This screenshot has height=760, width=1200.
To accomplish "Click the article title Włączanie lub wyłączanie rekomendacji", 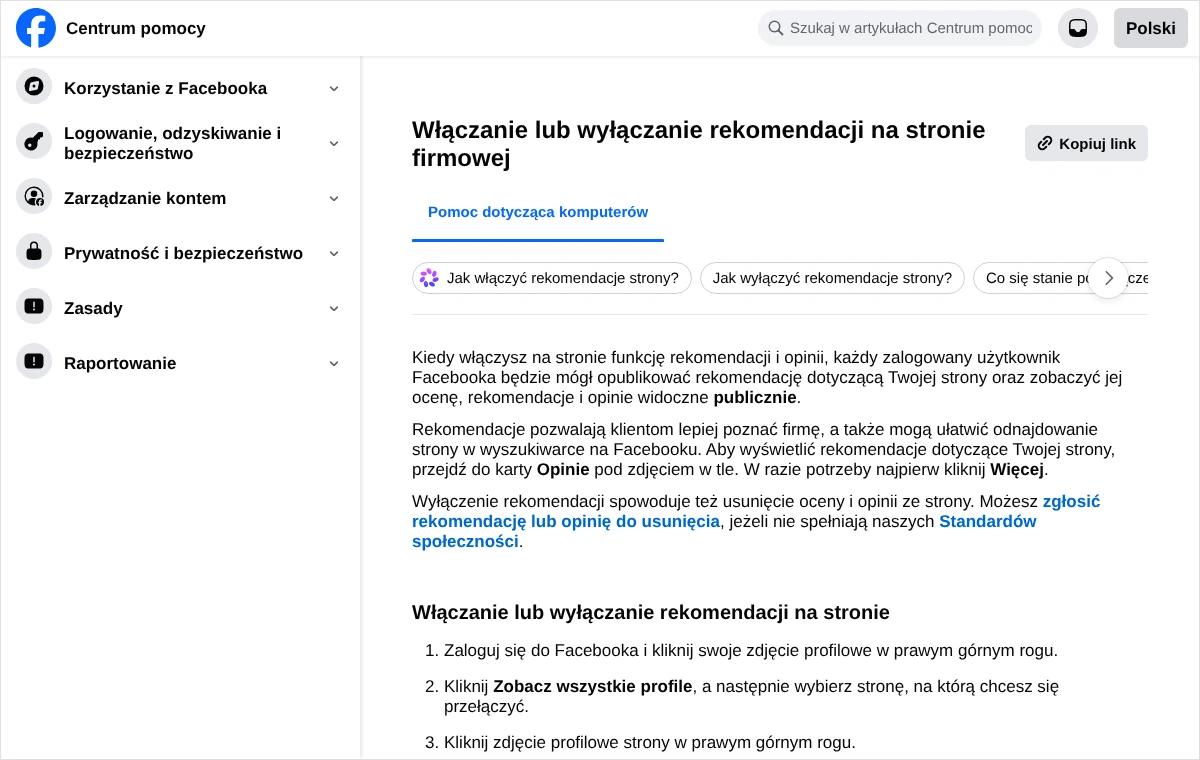I will (x=699, y=144).
